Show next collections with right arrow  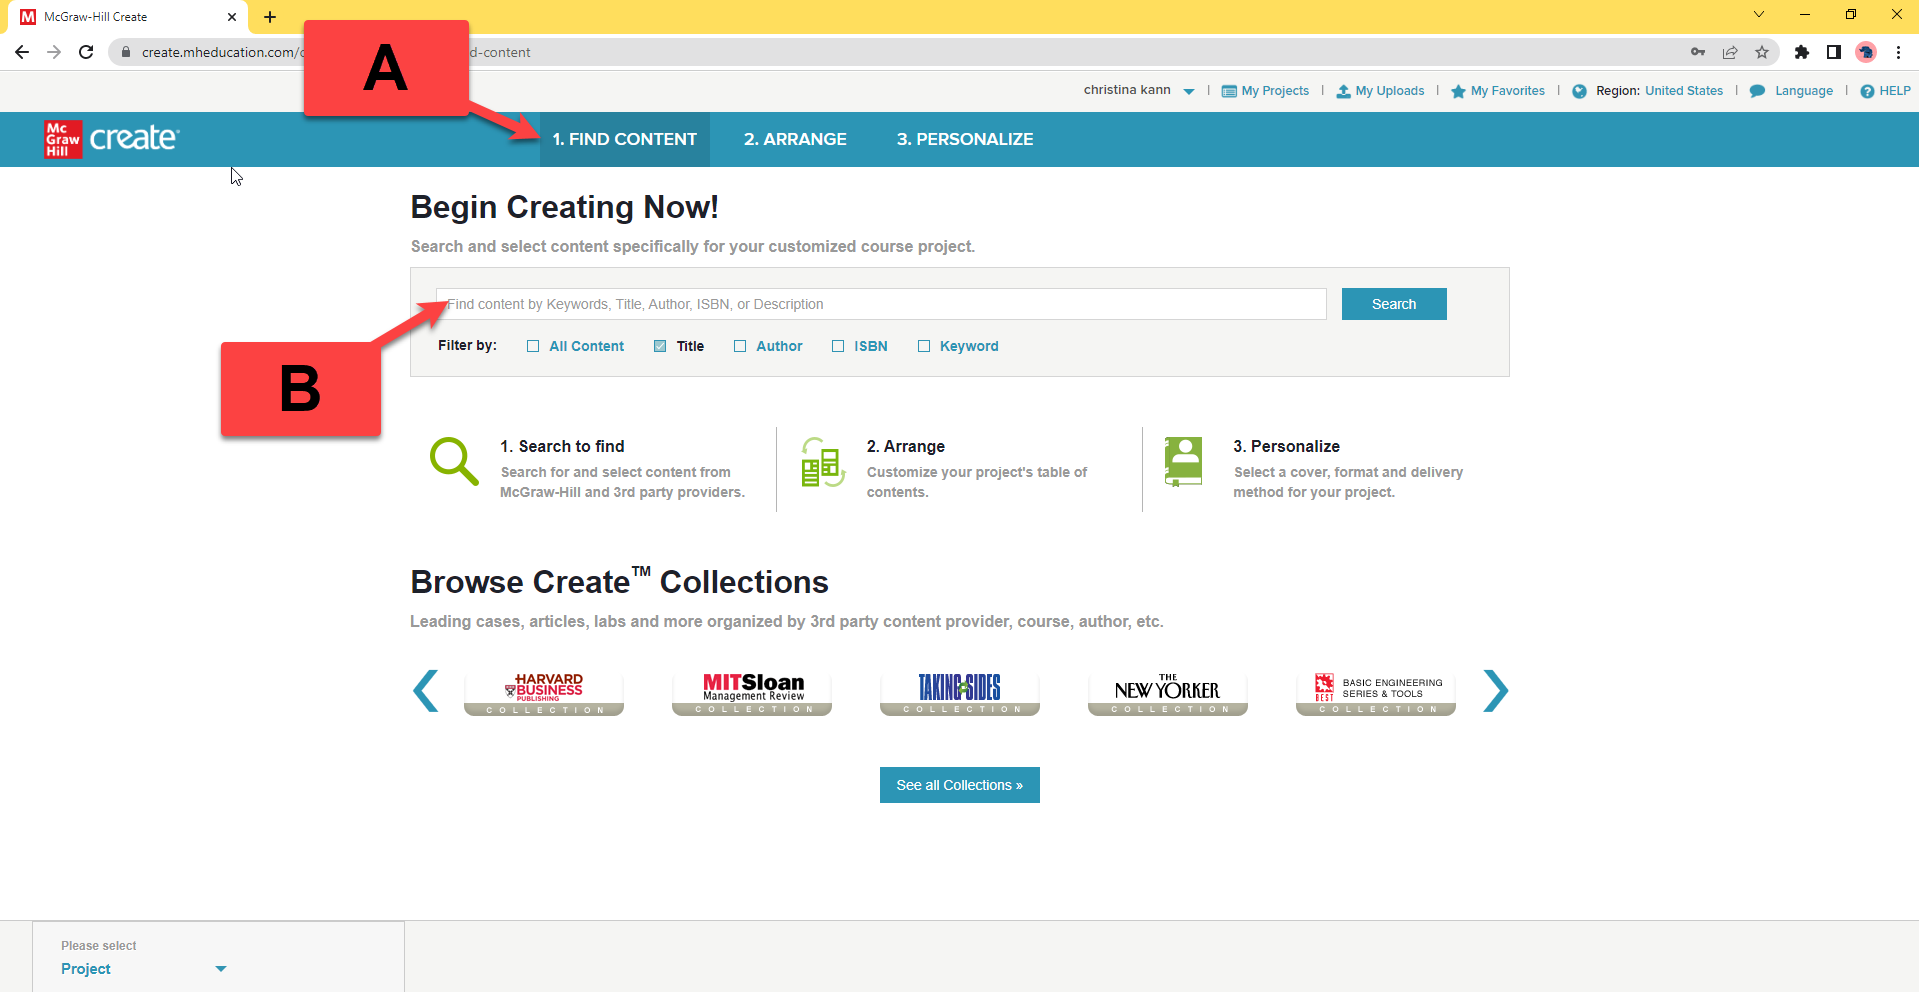point(1495,691)
